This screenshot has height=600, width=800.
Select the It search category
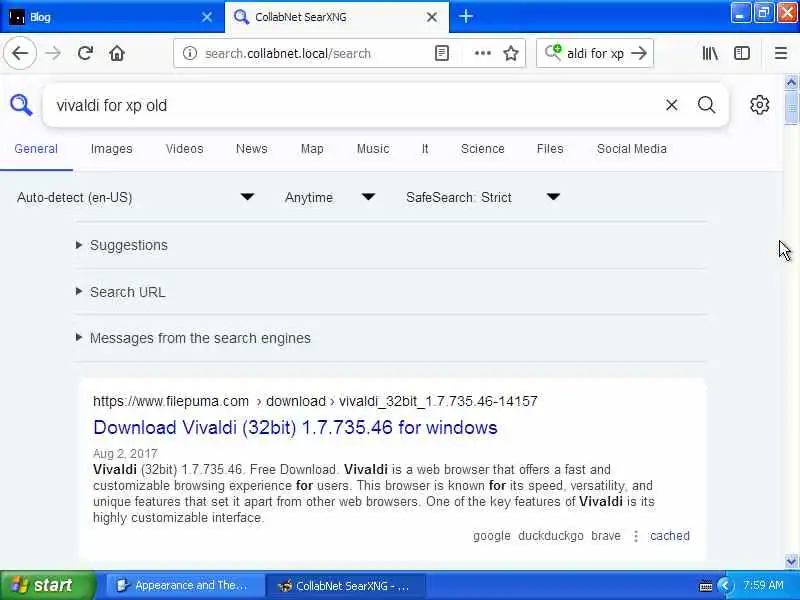tap(424, 148)
